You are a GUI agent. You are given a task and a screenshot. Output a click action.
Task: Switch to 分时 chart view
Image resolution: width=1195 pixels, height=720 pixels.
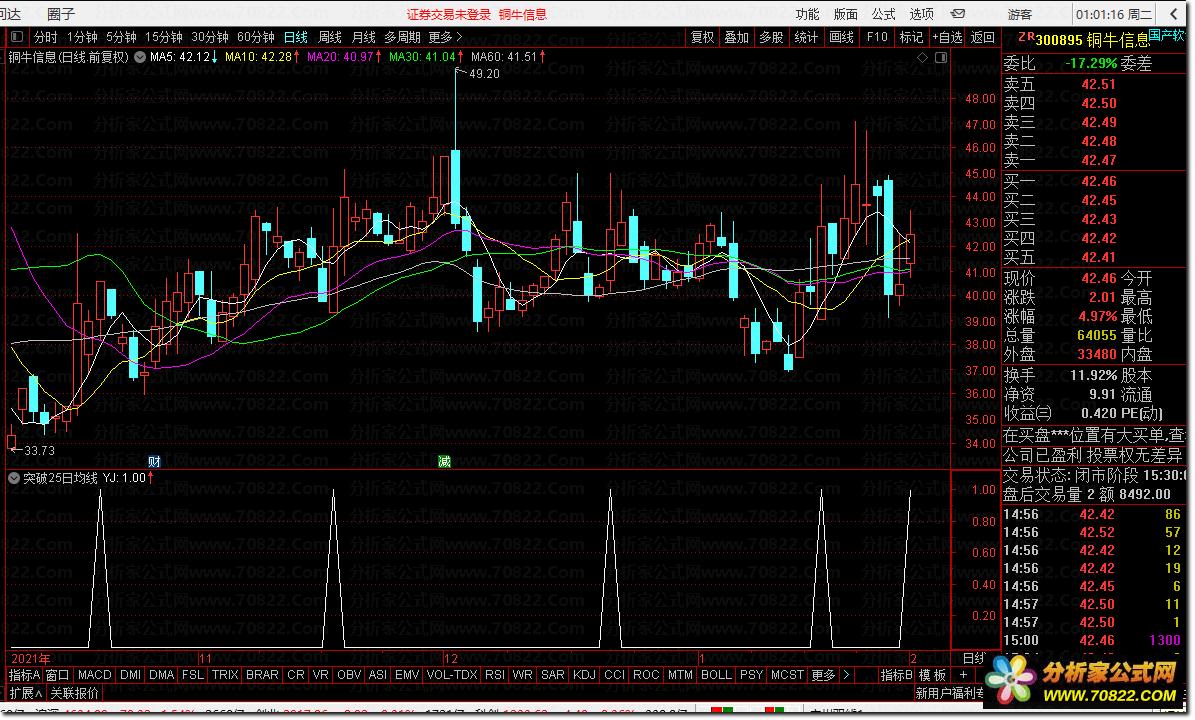[46, 37]
